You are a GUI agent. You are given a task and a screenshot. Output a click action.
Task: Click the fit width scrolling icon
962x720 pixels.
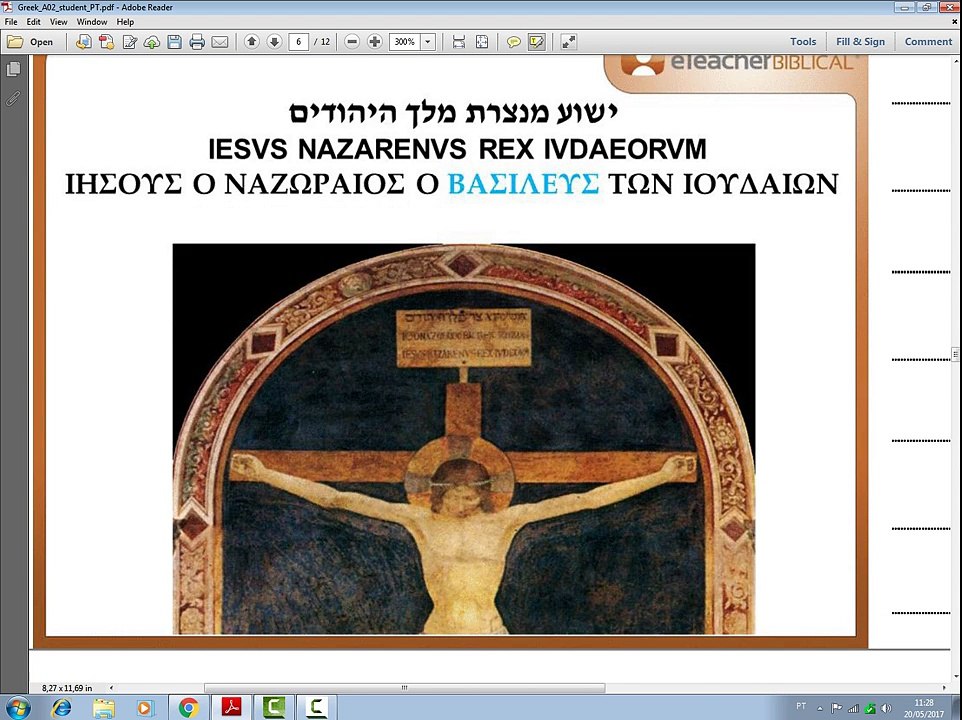[458, 42]
